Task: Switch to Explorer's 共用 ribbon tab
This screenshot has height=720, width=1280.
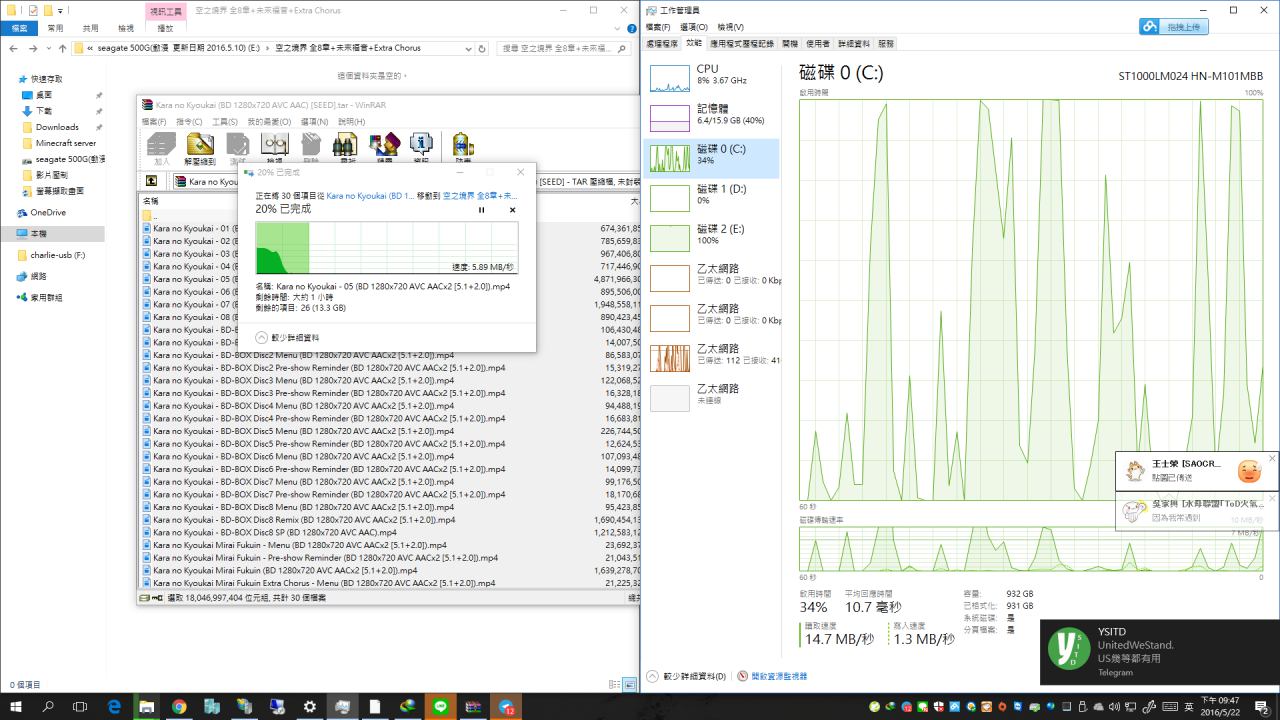Action: (90, 29)
